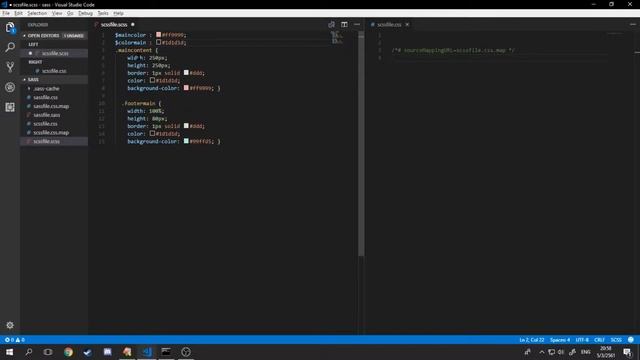This screenshot has width=640, height=360.
Task: Select scssfile.scss under LEFT open editors
Action: (54, 53)
